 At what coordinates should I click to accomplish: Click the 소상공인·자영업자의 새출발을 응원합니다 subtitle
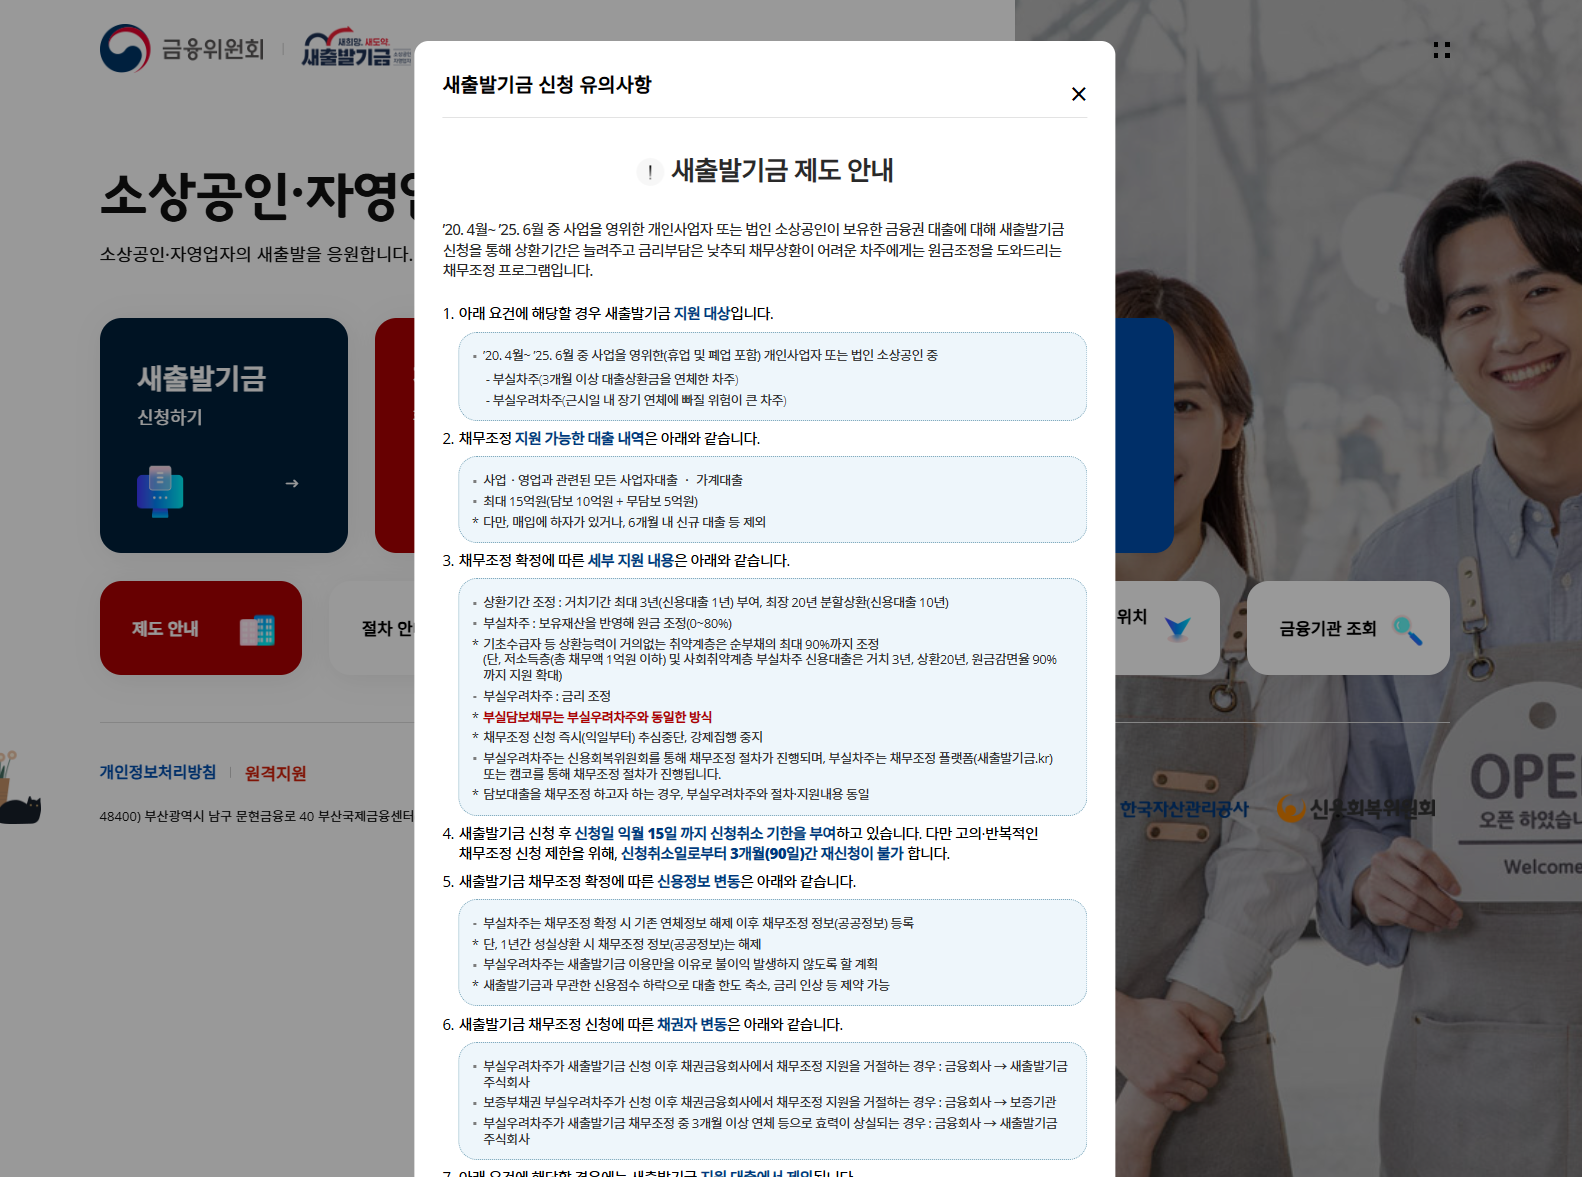coord(256,254)
